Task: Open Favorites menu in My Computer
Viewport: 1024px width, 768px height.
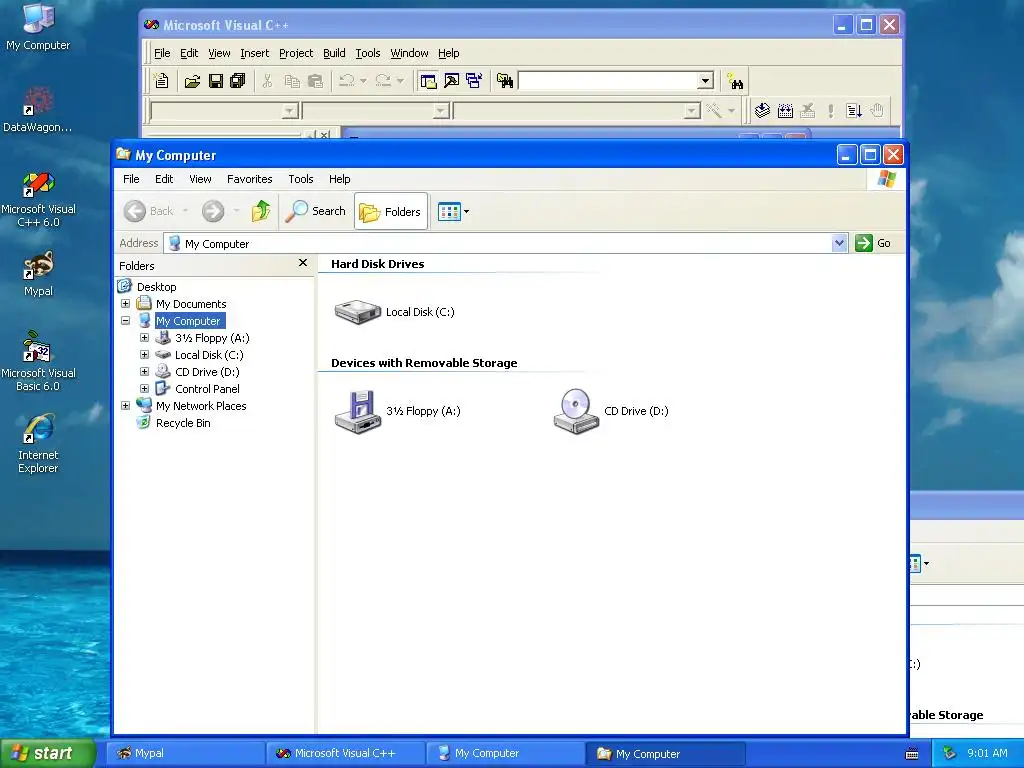Action: (x=249, y=179)
